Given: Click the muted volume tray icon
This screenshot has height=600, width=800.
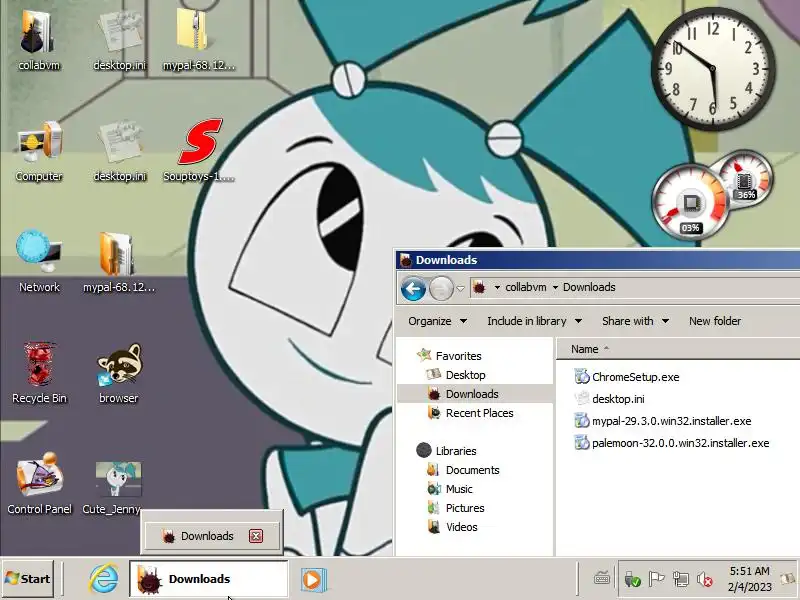Looking at the screenshot, I should (705, 579).
